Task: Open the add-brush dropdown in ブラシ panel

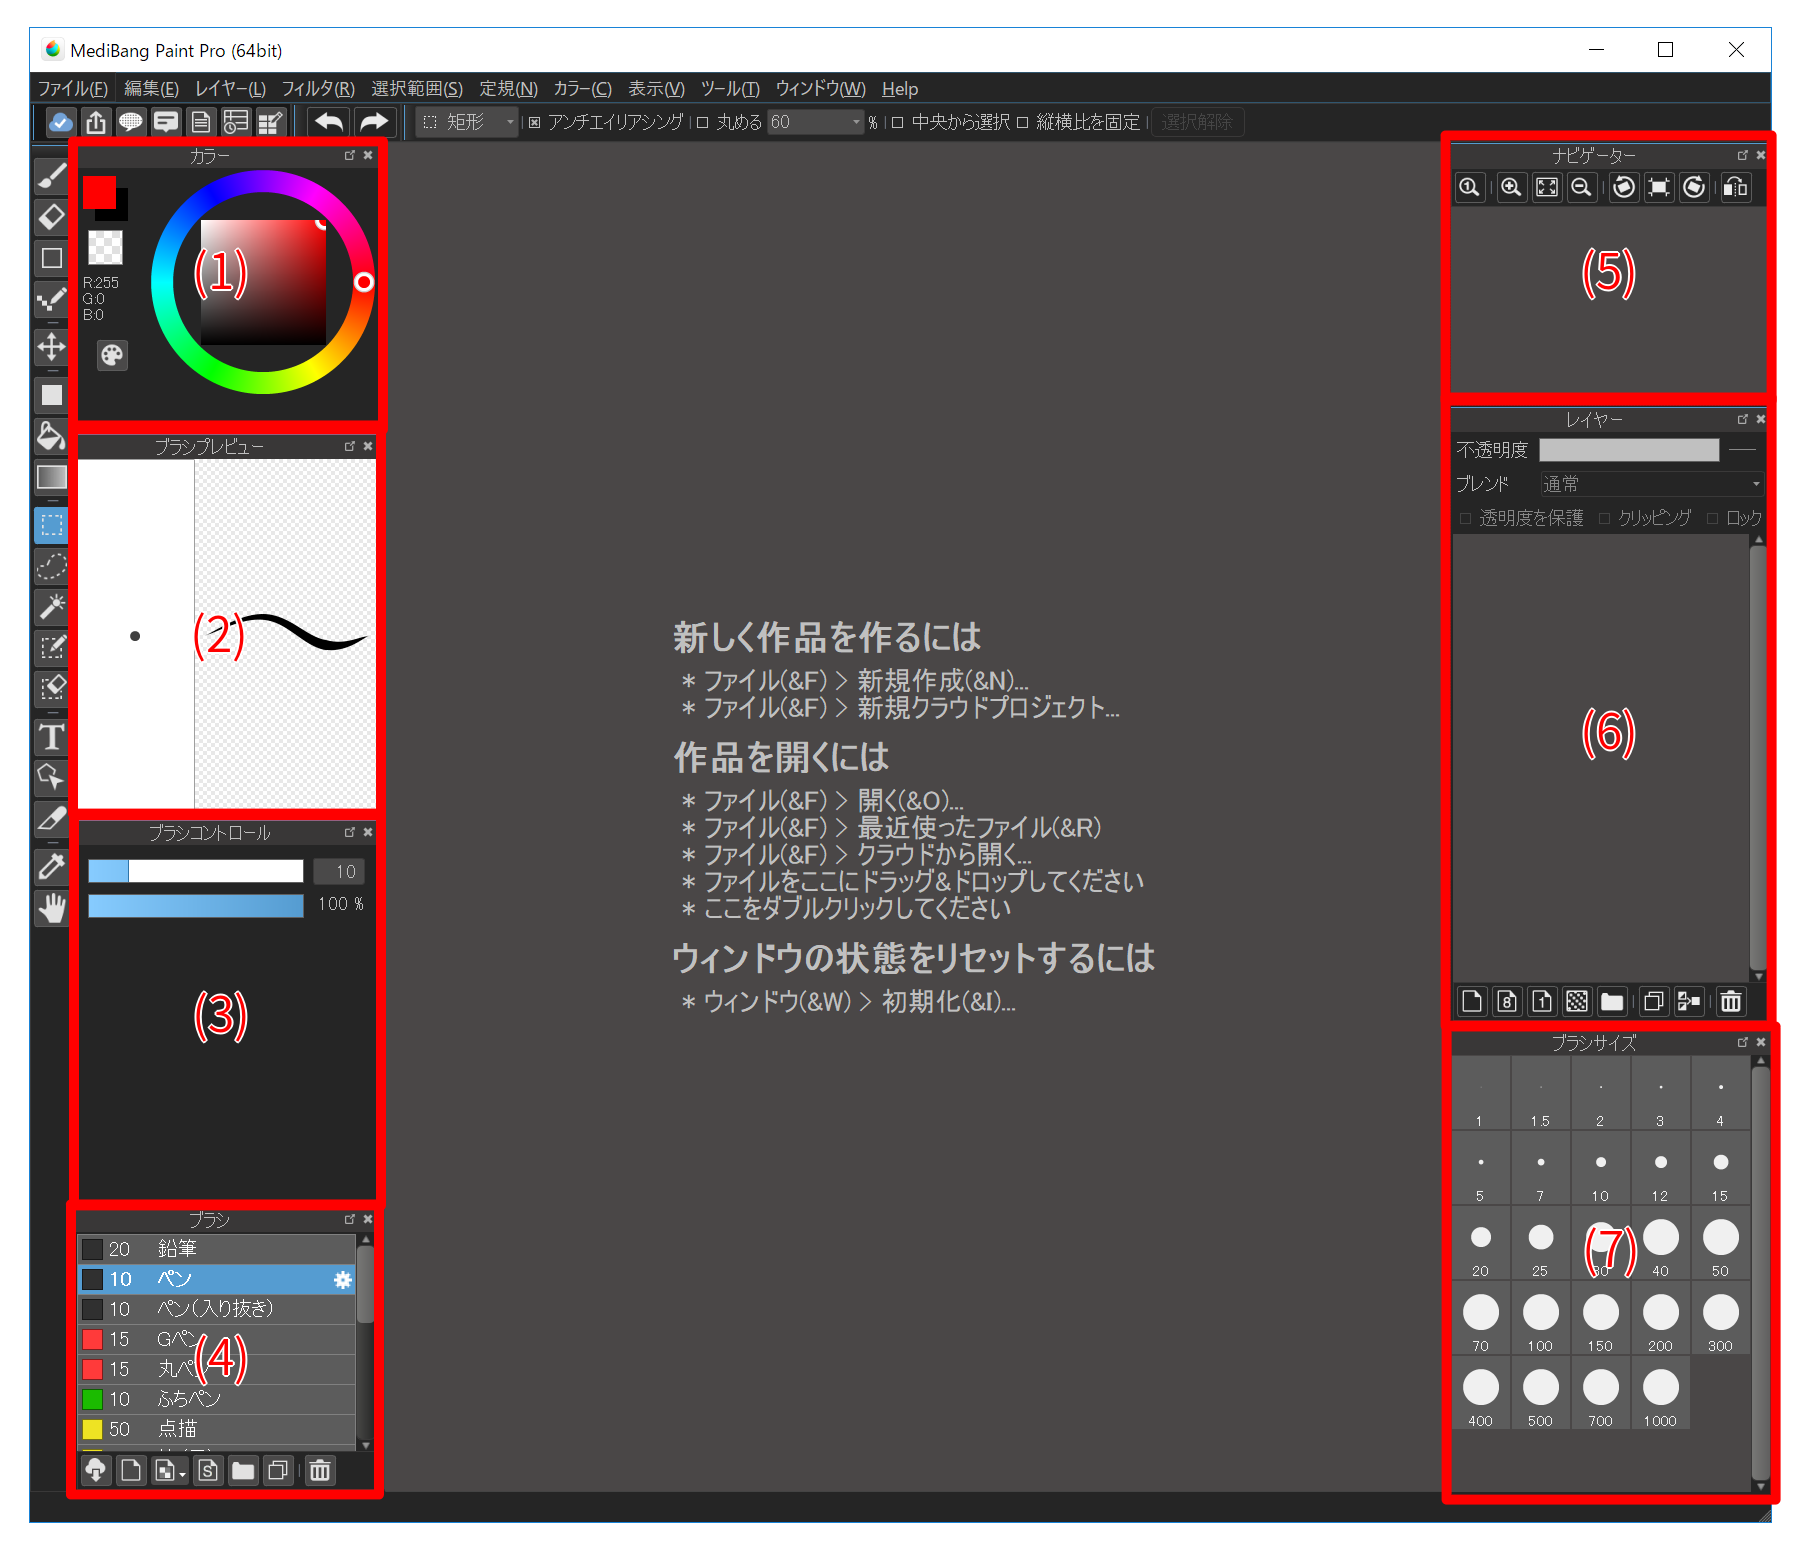Action: point(169,1470)
